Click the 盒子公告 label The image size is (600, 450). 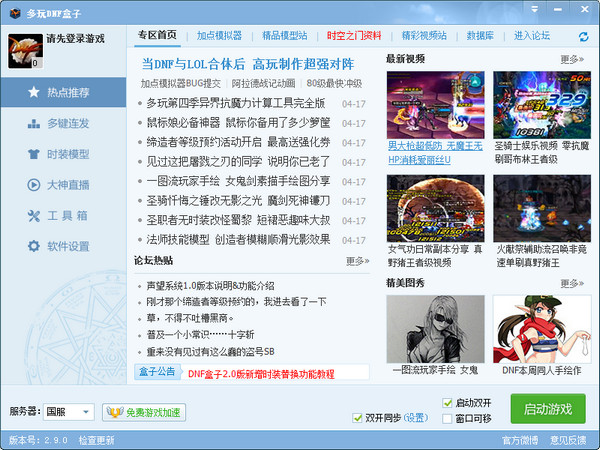click(x=157, y=372)
